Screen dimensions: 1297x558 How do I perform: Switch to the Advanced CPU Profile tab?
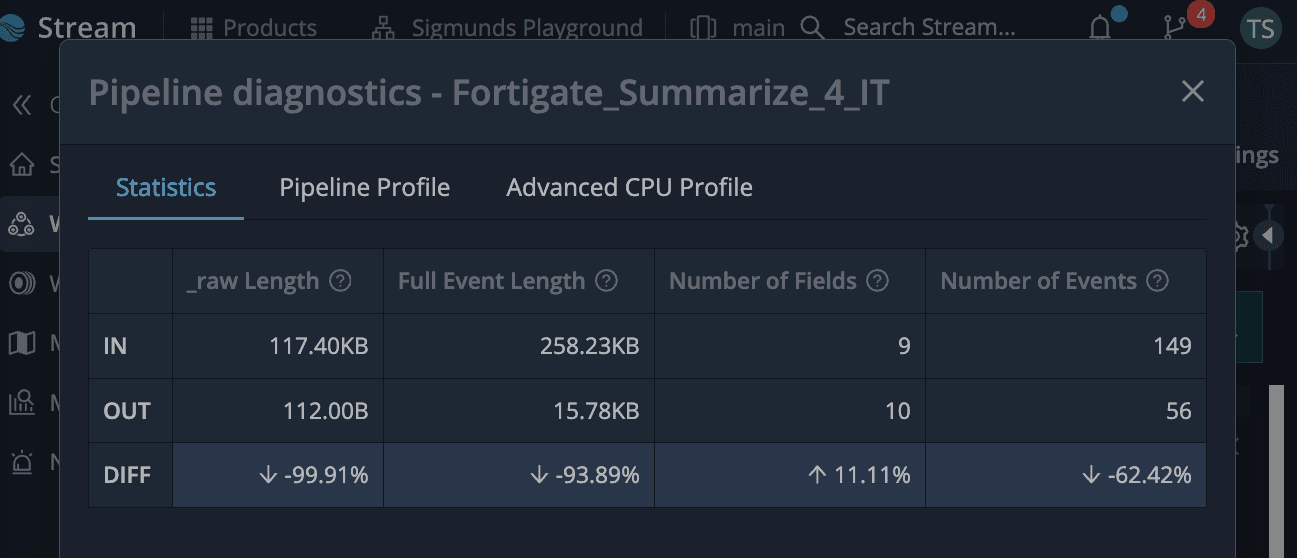point(629,188)
